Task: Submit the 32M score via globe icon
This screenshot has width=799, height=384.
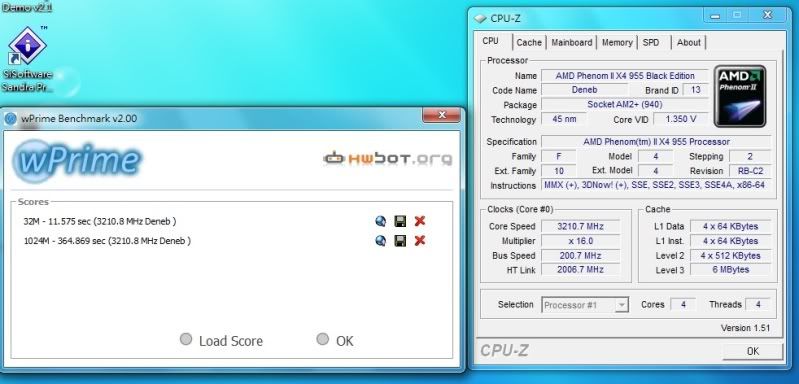Action: click(x=380, y=221)
